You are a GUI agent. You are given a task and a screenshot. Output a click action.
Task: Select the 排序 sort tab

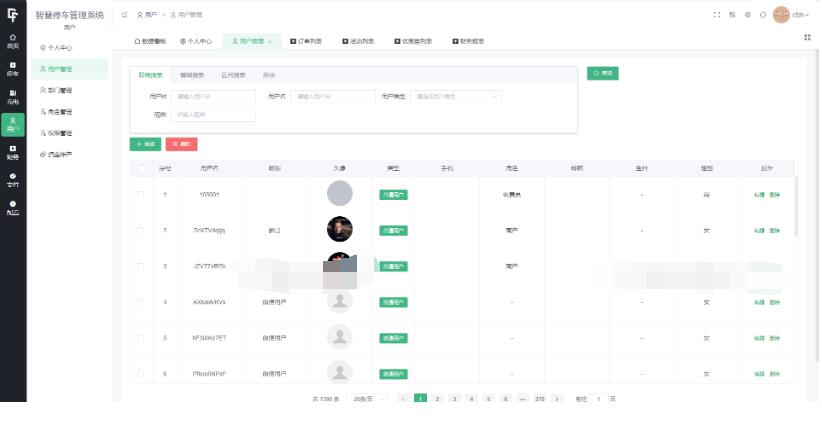point(269,75)
